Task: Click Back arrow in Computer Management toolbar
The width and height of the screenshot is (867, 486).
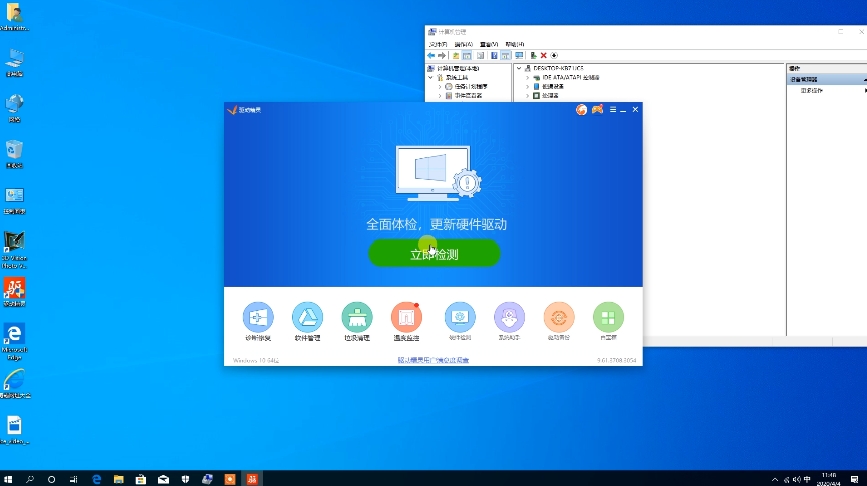Action: (431, 55)
